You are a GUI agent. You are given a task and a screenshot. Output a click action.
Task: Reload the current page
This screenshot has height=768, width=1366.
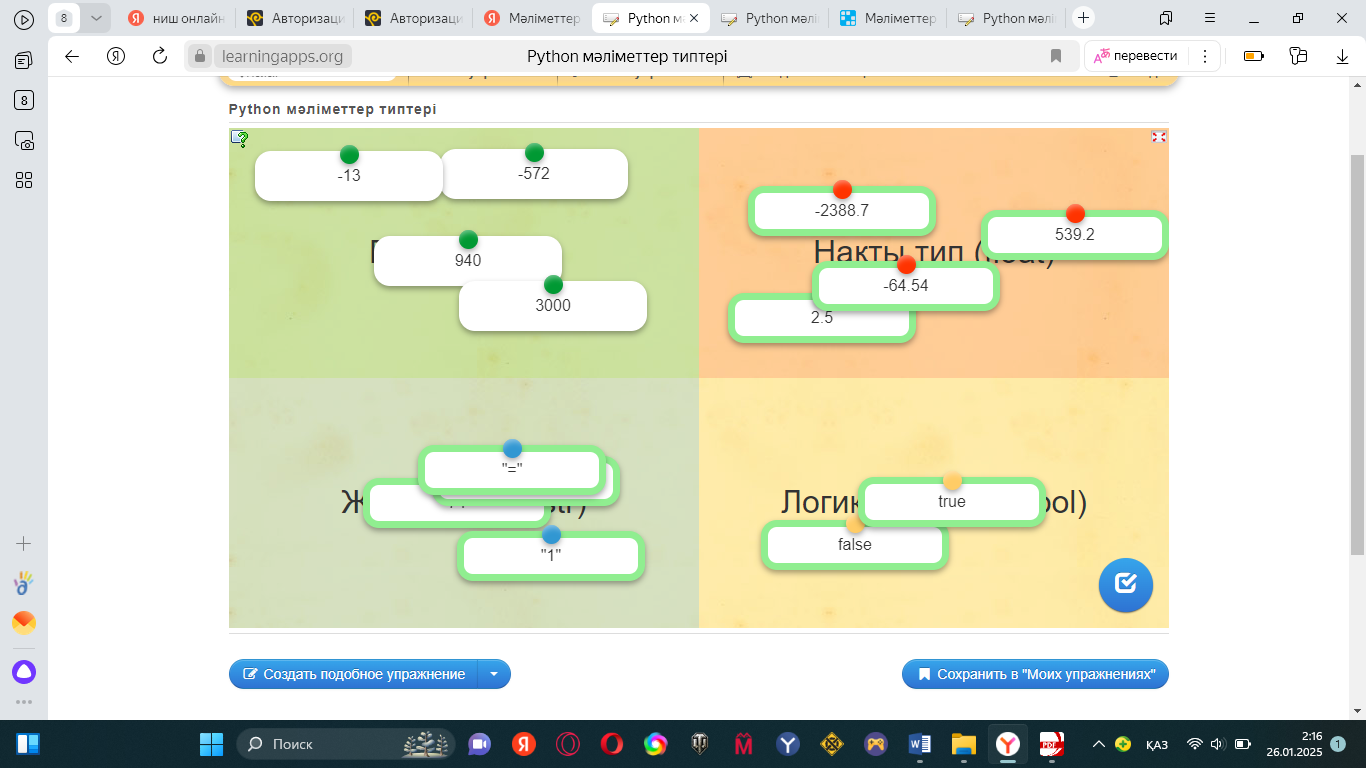[160, 56]
